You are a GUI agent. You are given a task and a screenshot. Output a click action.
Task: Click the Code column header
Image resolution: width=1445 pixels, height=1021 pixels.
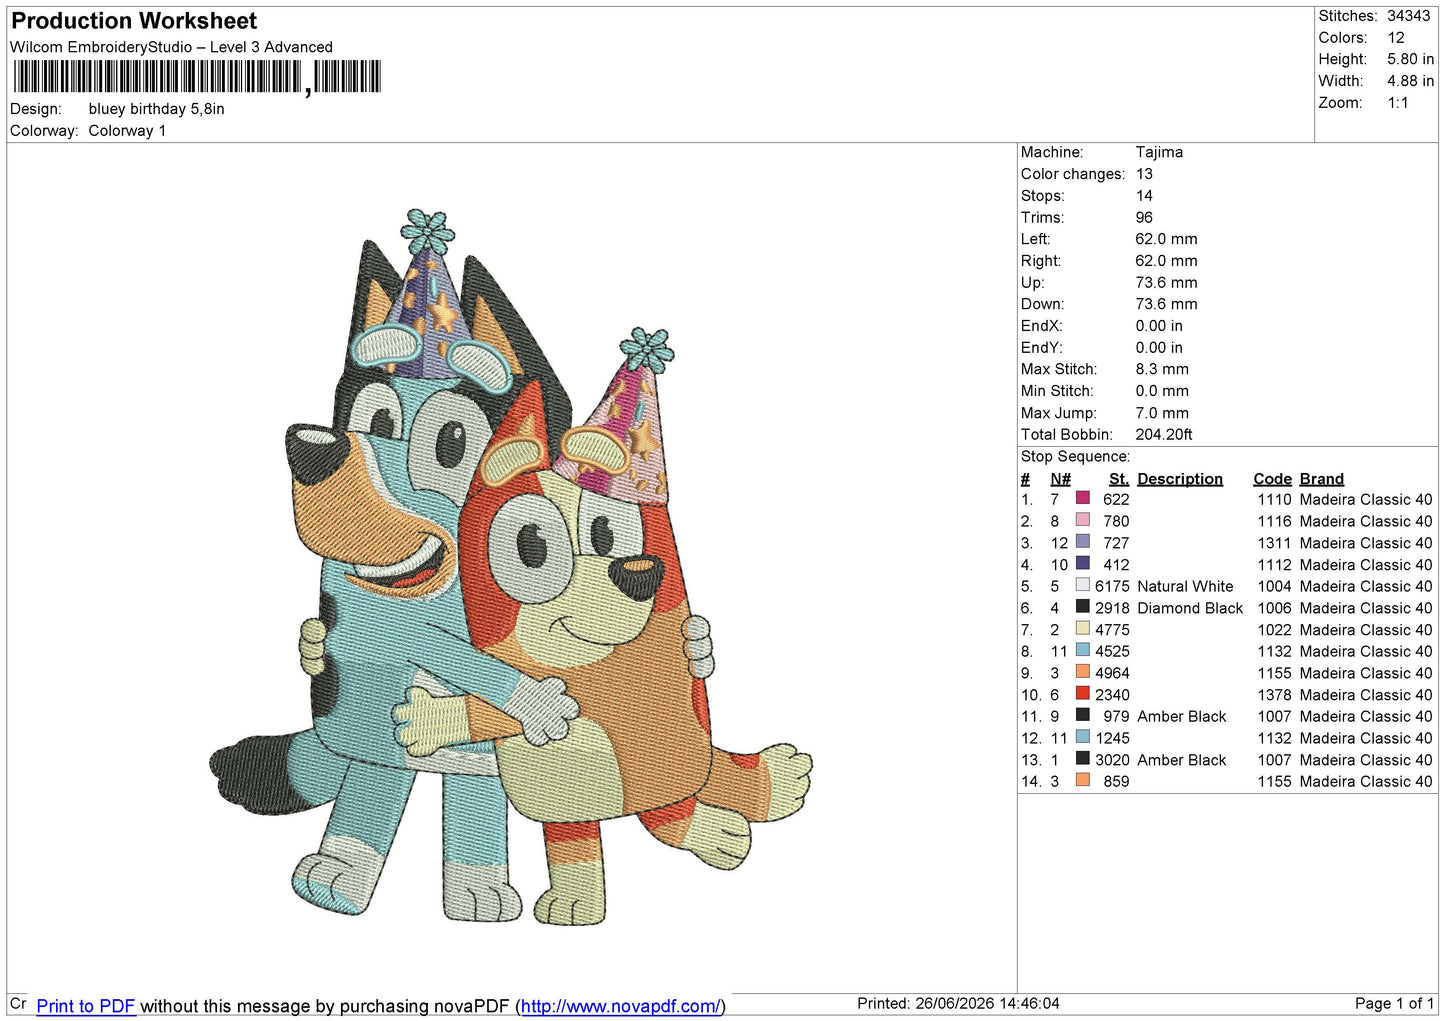click(x=1272, y=479)
